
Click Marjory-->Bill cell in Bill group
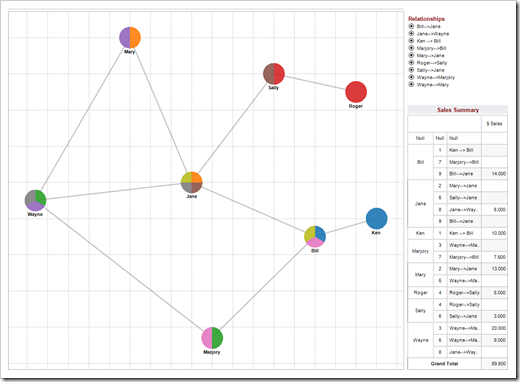464,162
